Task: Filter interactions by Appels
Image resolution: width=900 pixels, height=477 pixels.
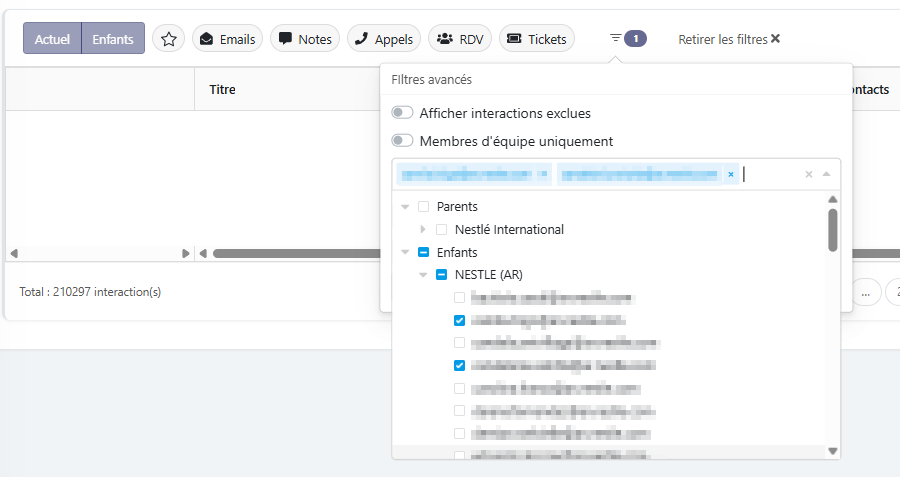Action: pos(384,39)
